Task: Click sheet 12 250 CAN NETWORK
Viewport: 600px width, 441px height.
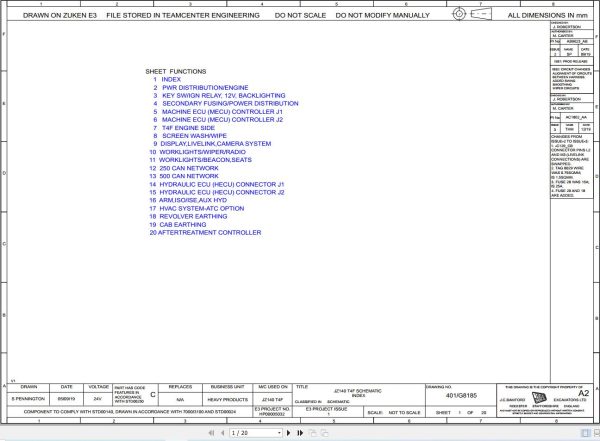Action: pyautogui.click(x=184, y=168)
